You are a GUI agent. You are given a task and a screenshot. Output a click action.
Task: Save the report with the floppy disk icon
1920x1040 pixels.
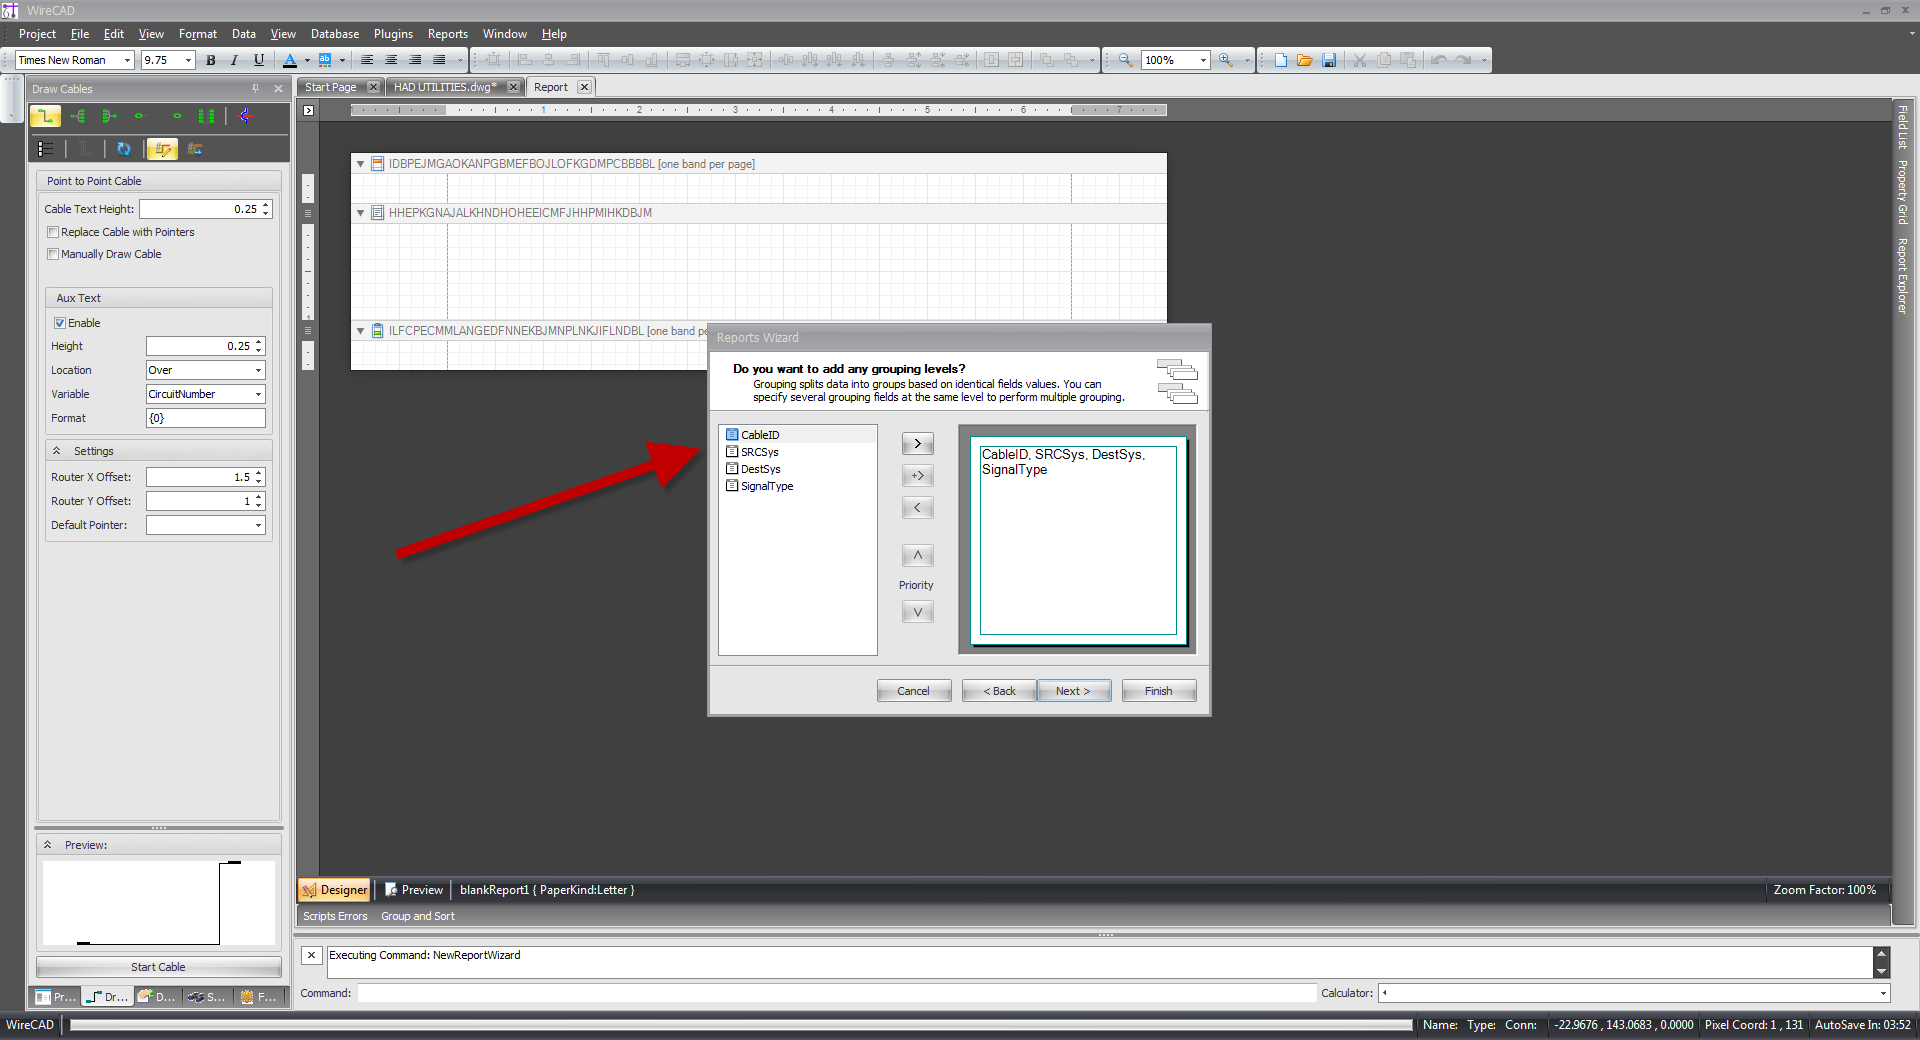pyautogui.click(x=1329, y=60)
